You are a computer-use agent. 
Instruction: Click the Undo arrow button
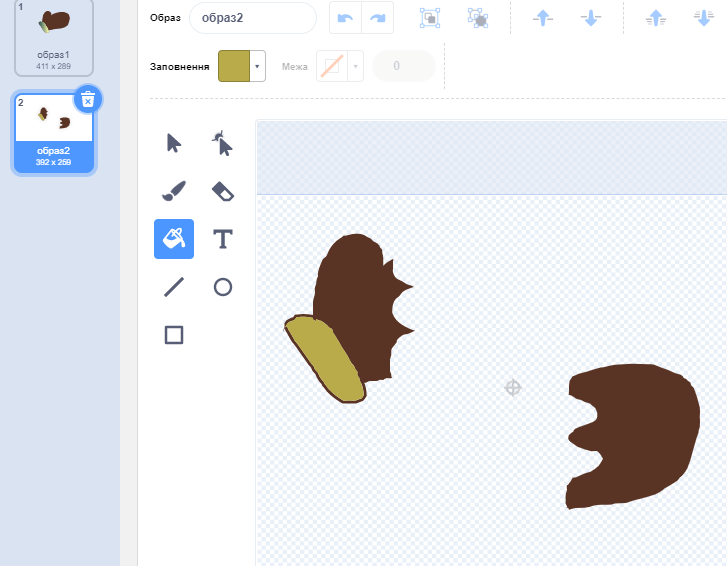coord(346,18)
